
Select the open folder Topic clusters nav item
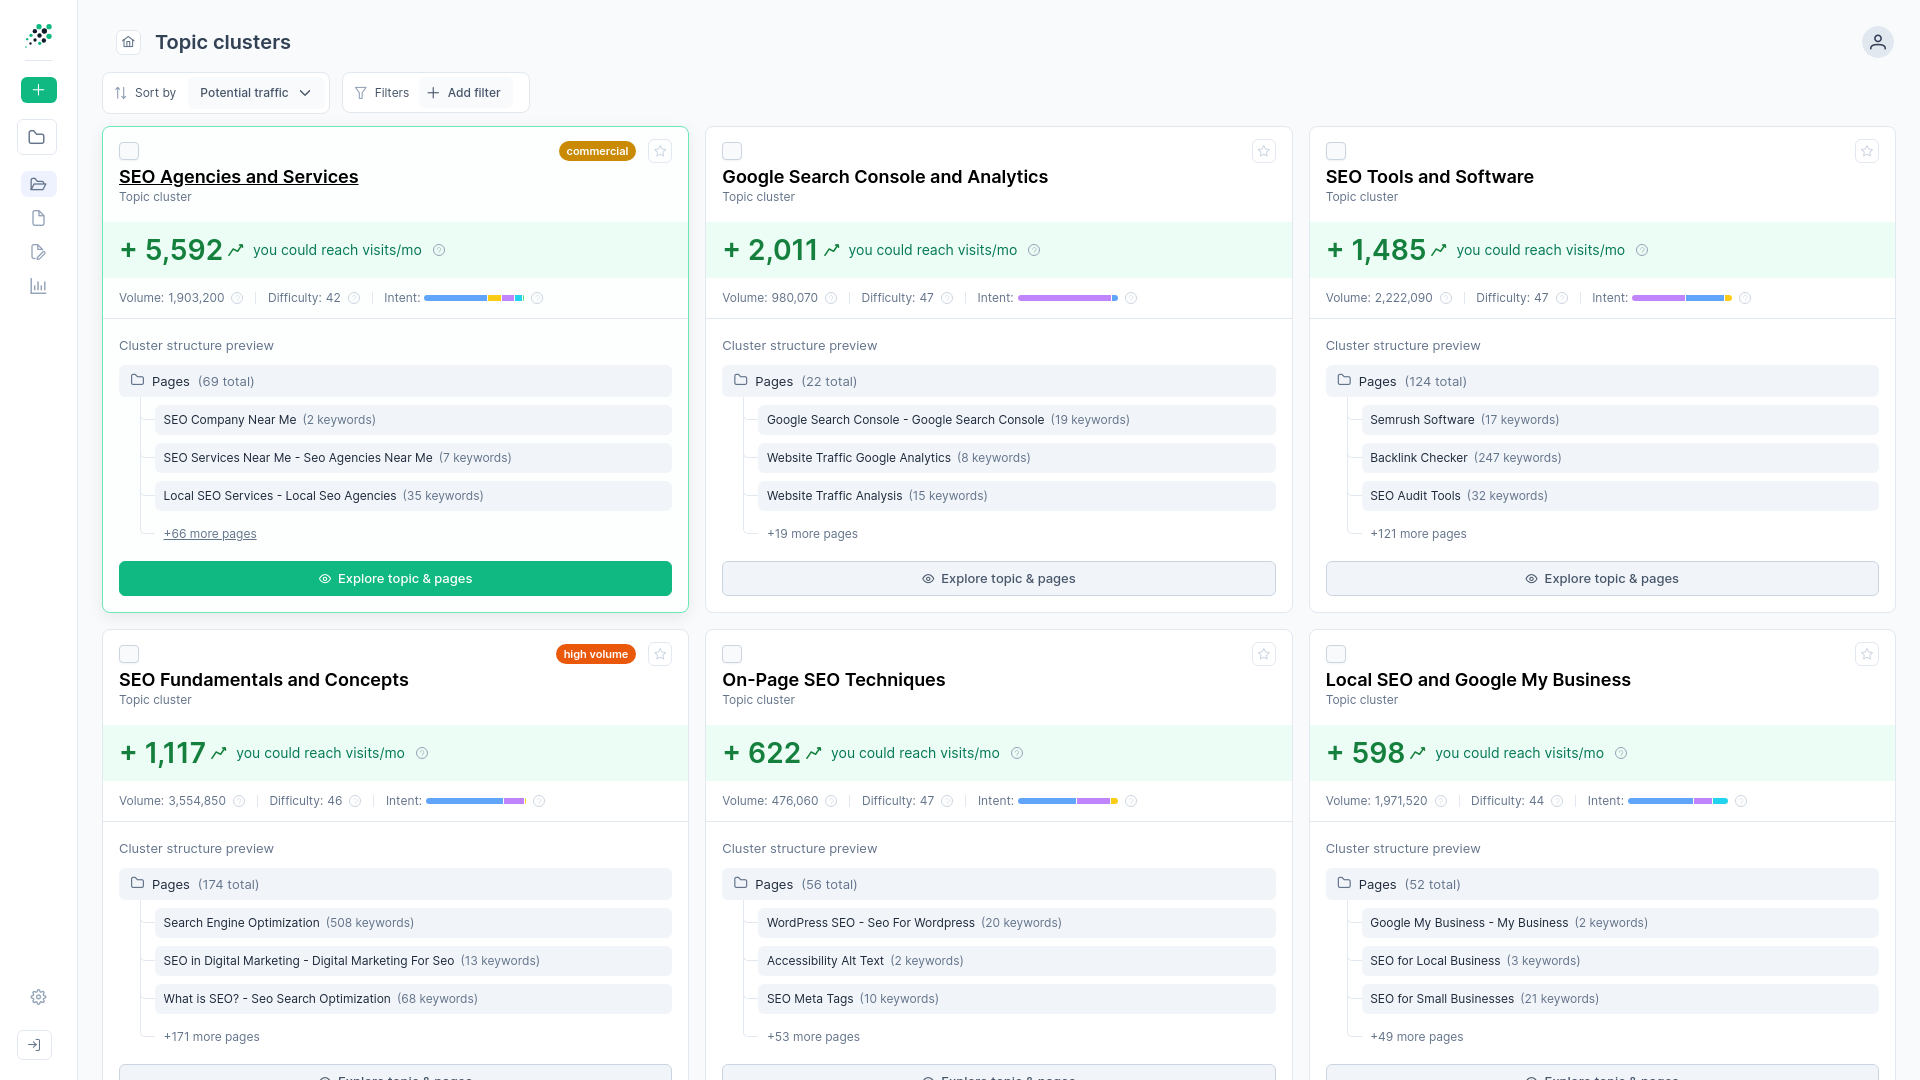tap(38, 184)
